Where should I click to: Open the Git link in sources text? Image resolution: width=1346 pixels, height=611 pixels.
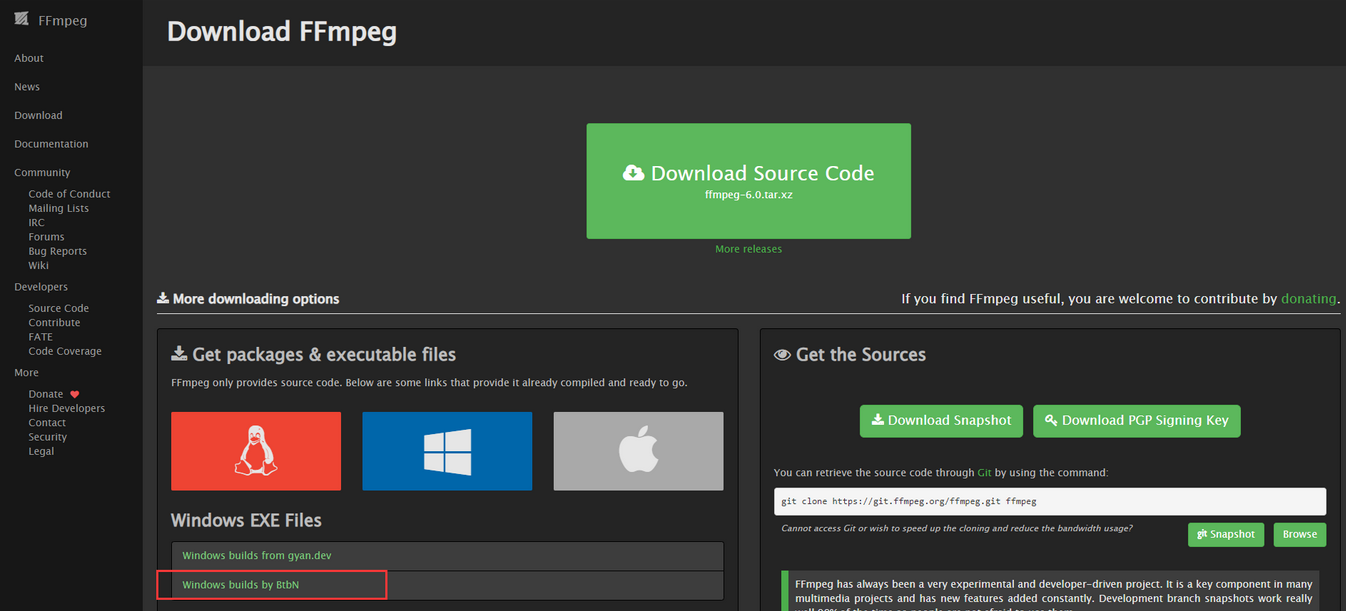(985, 472)
